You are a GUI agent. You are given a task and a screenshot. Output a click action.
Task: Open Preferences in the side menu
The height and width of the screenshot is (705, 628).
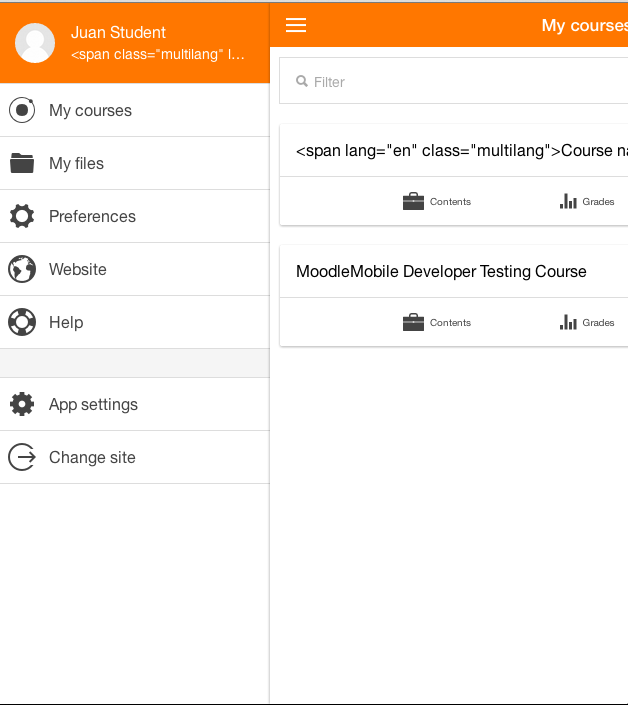coord(135,216)
